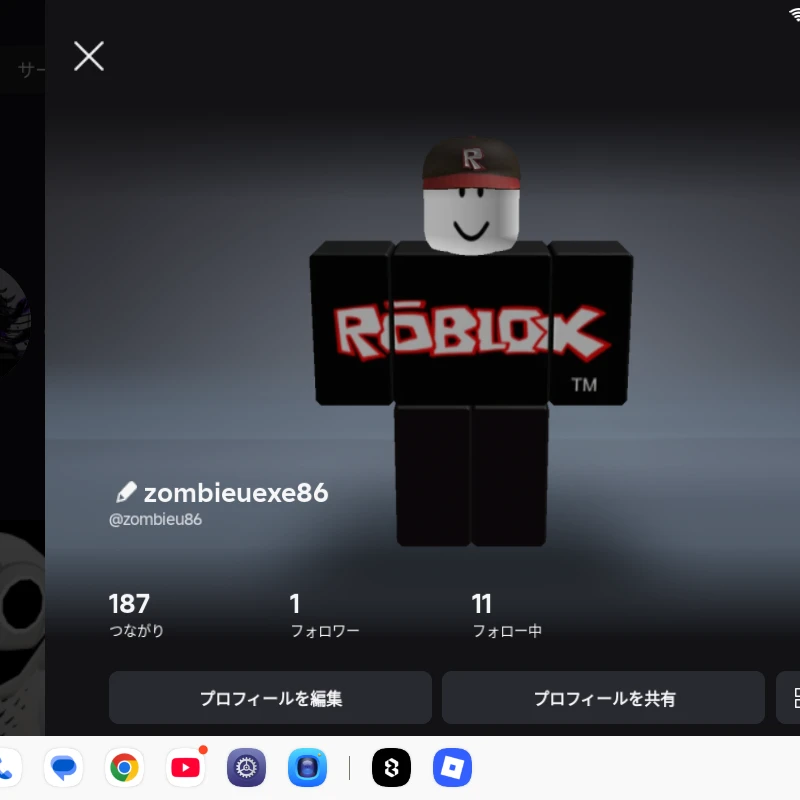The width and height of the screenshot is (800, 800).
Task: View the 187 つながり connections count
Action: point(136,615)
